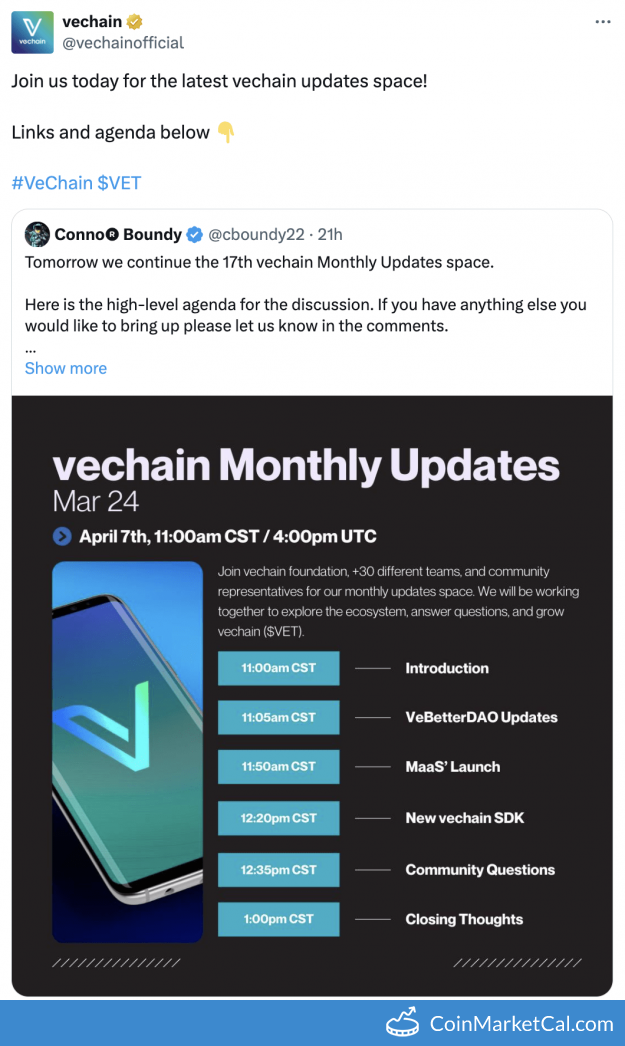
Task: Select the 11:05am CST time block
Action: [279, 718]
